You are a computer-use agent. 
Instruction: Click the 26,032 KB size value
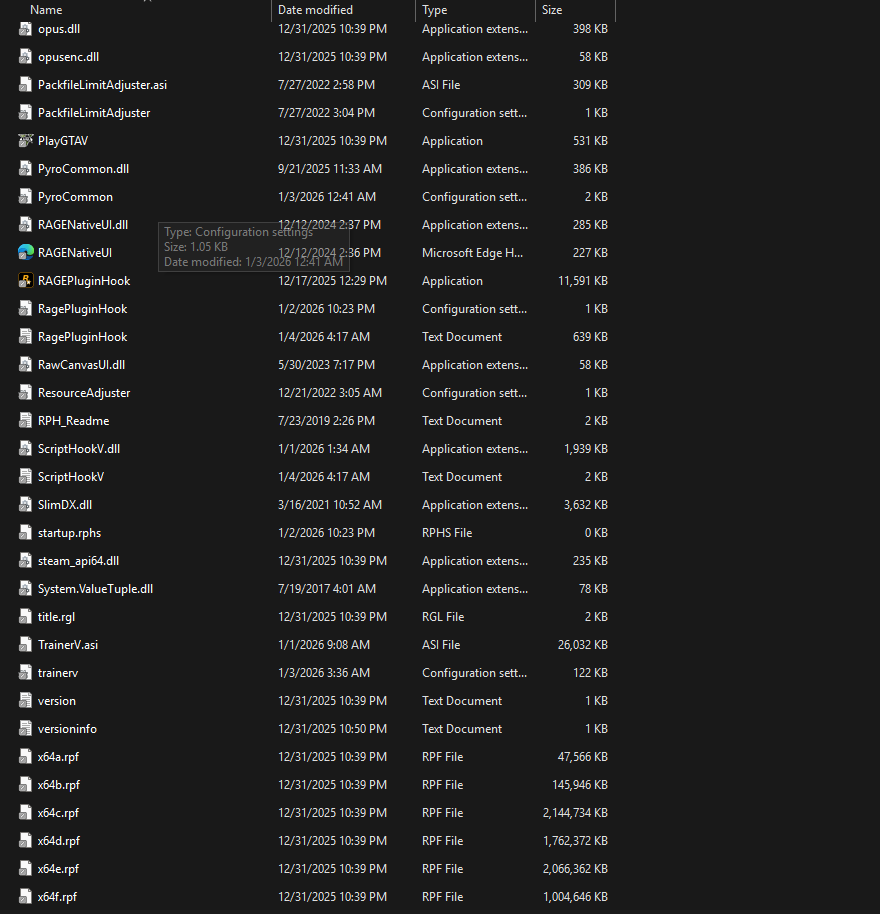583,644
